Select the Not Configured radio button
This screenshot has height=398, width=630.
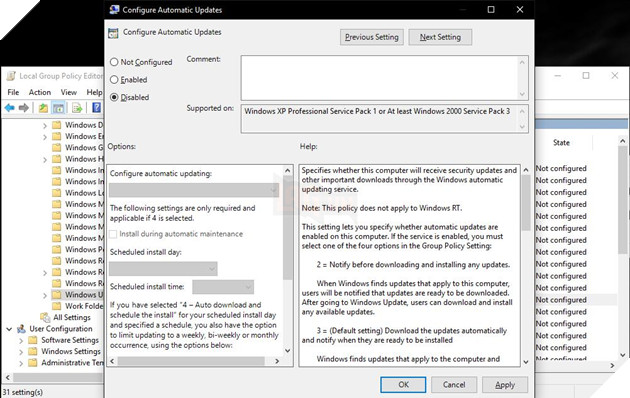tap(114, 62)
